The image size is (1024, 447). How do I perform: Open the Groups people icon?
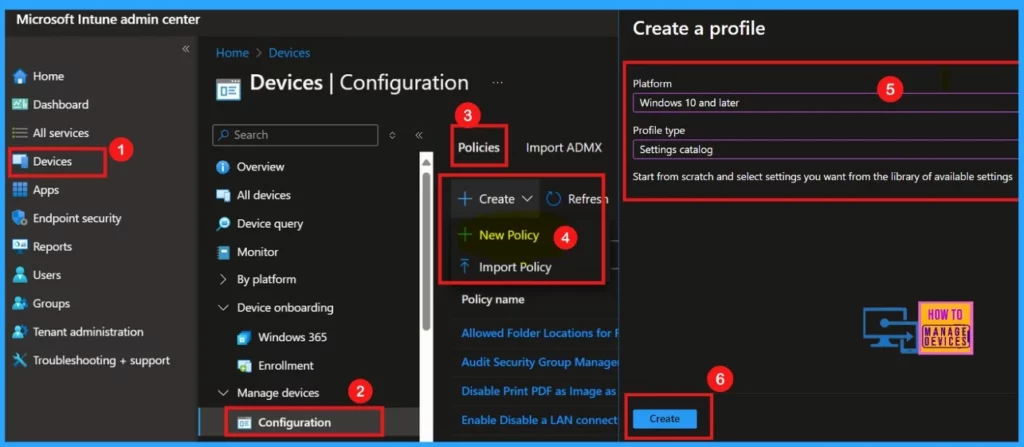20,303
